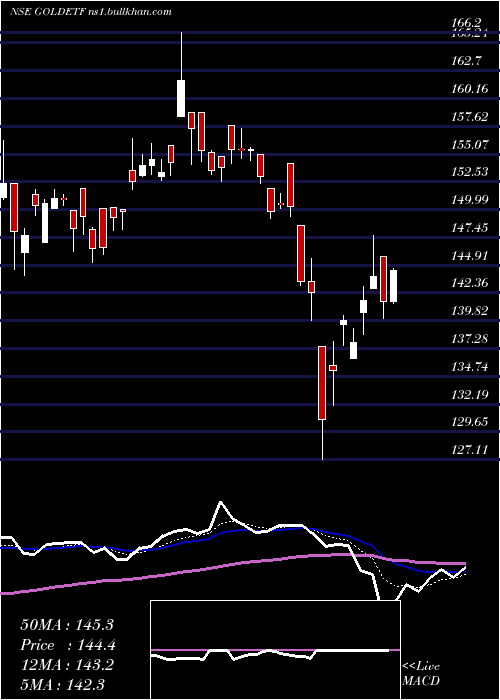Select the 142.36 price axis label

[470, 283]
